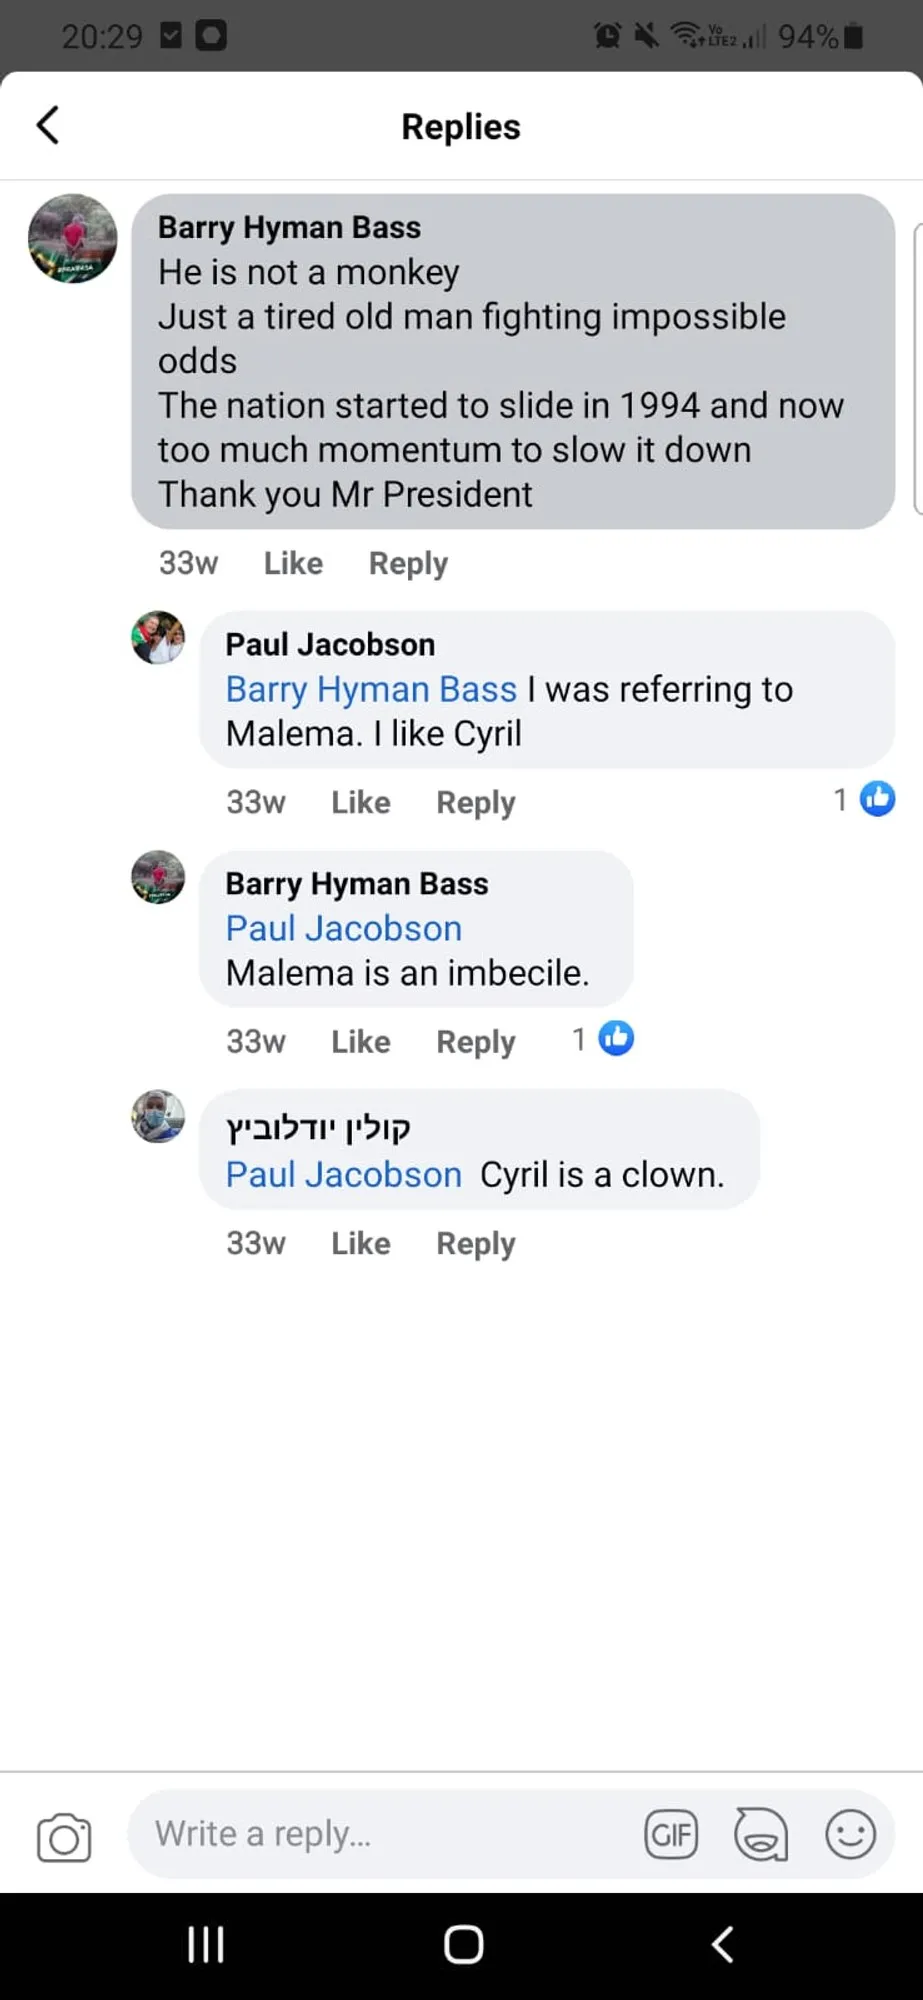
Task: Tap the back arrow beside Replies
Action: [48, 126]
